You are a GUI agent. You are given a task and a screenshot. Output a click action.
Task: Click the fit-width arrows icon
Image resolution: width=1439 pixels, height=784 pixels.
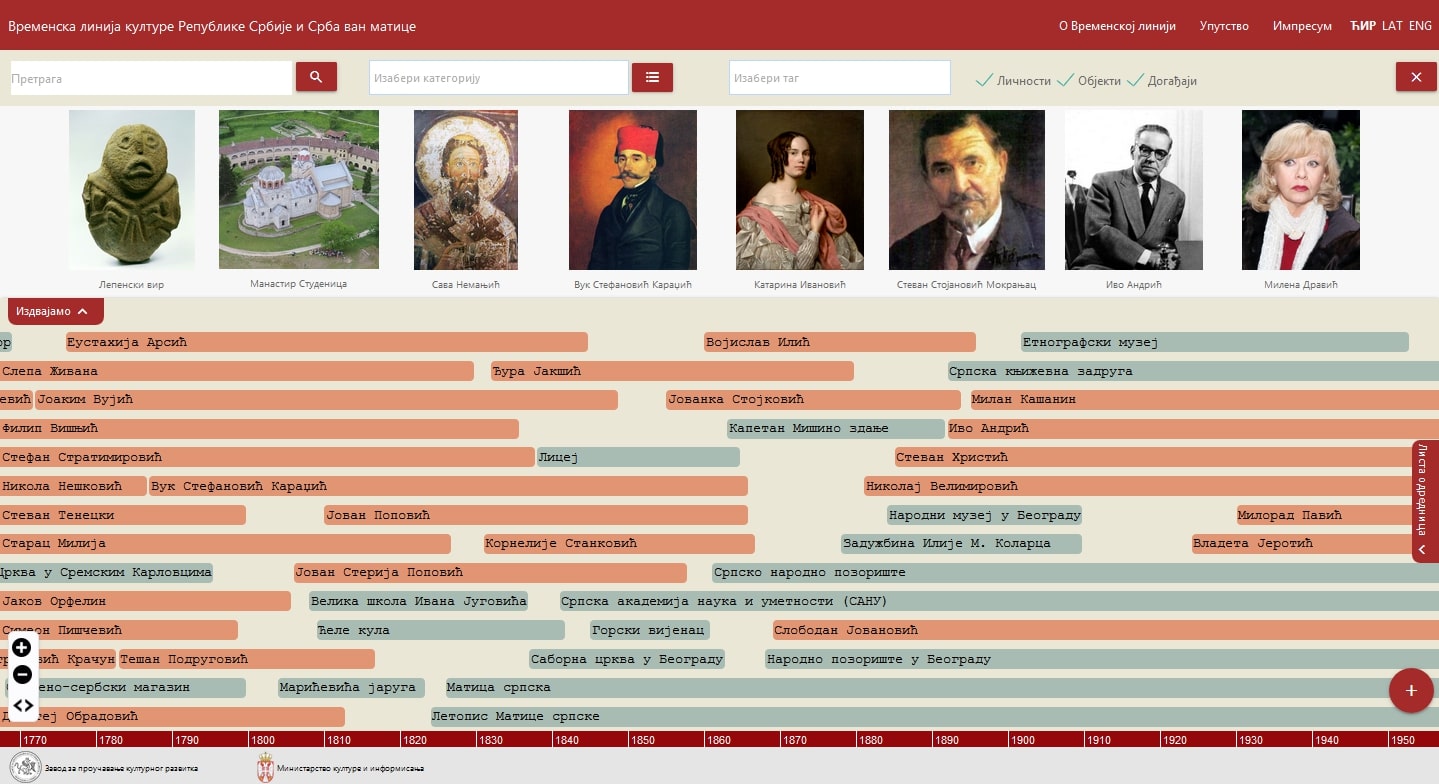(x=22, y=705)
